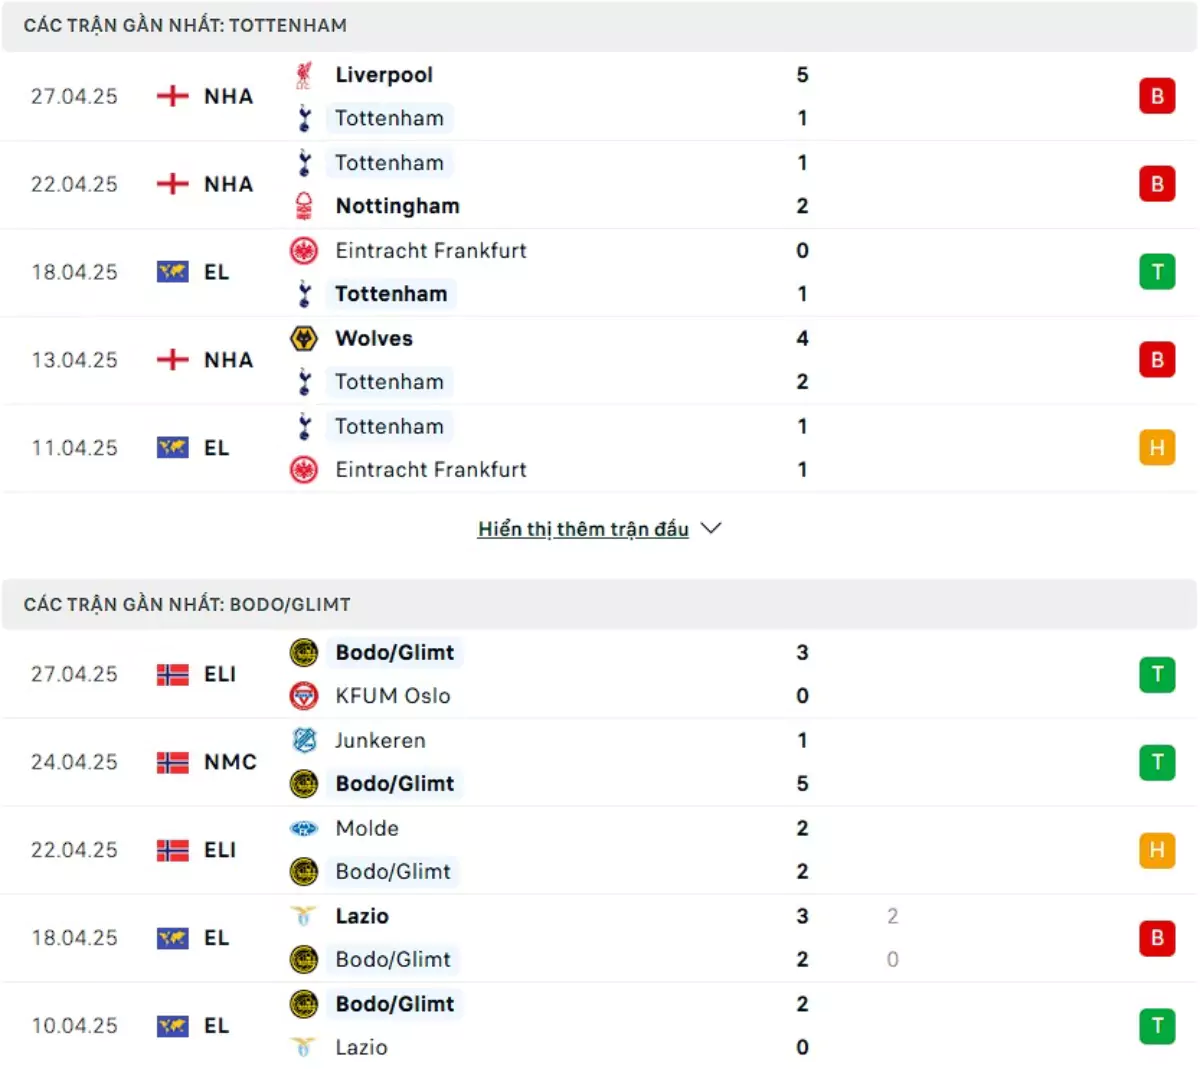Open the Junkeren vs Bodo/Glimt 24.04.25 match date
The height and width of the screenshot is (1069, 1200).
tap(74, 762)
